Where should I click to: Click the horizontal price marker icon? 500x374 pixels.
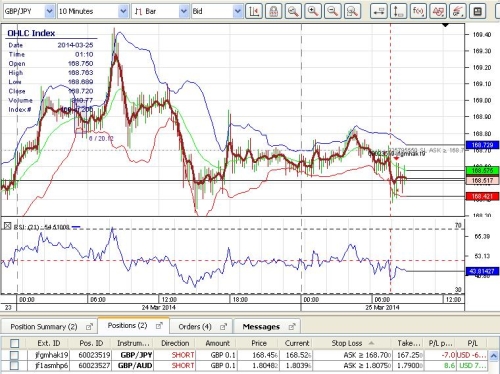point(379,11)
